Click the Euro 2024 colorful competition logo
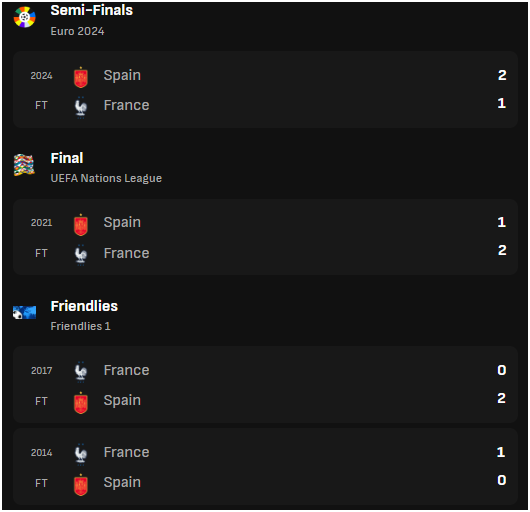The image size is (530, 512). tap(24, 17)
